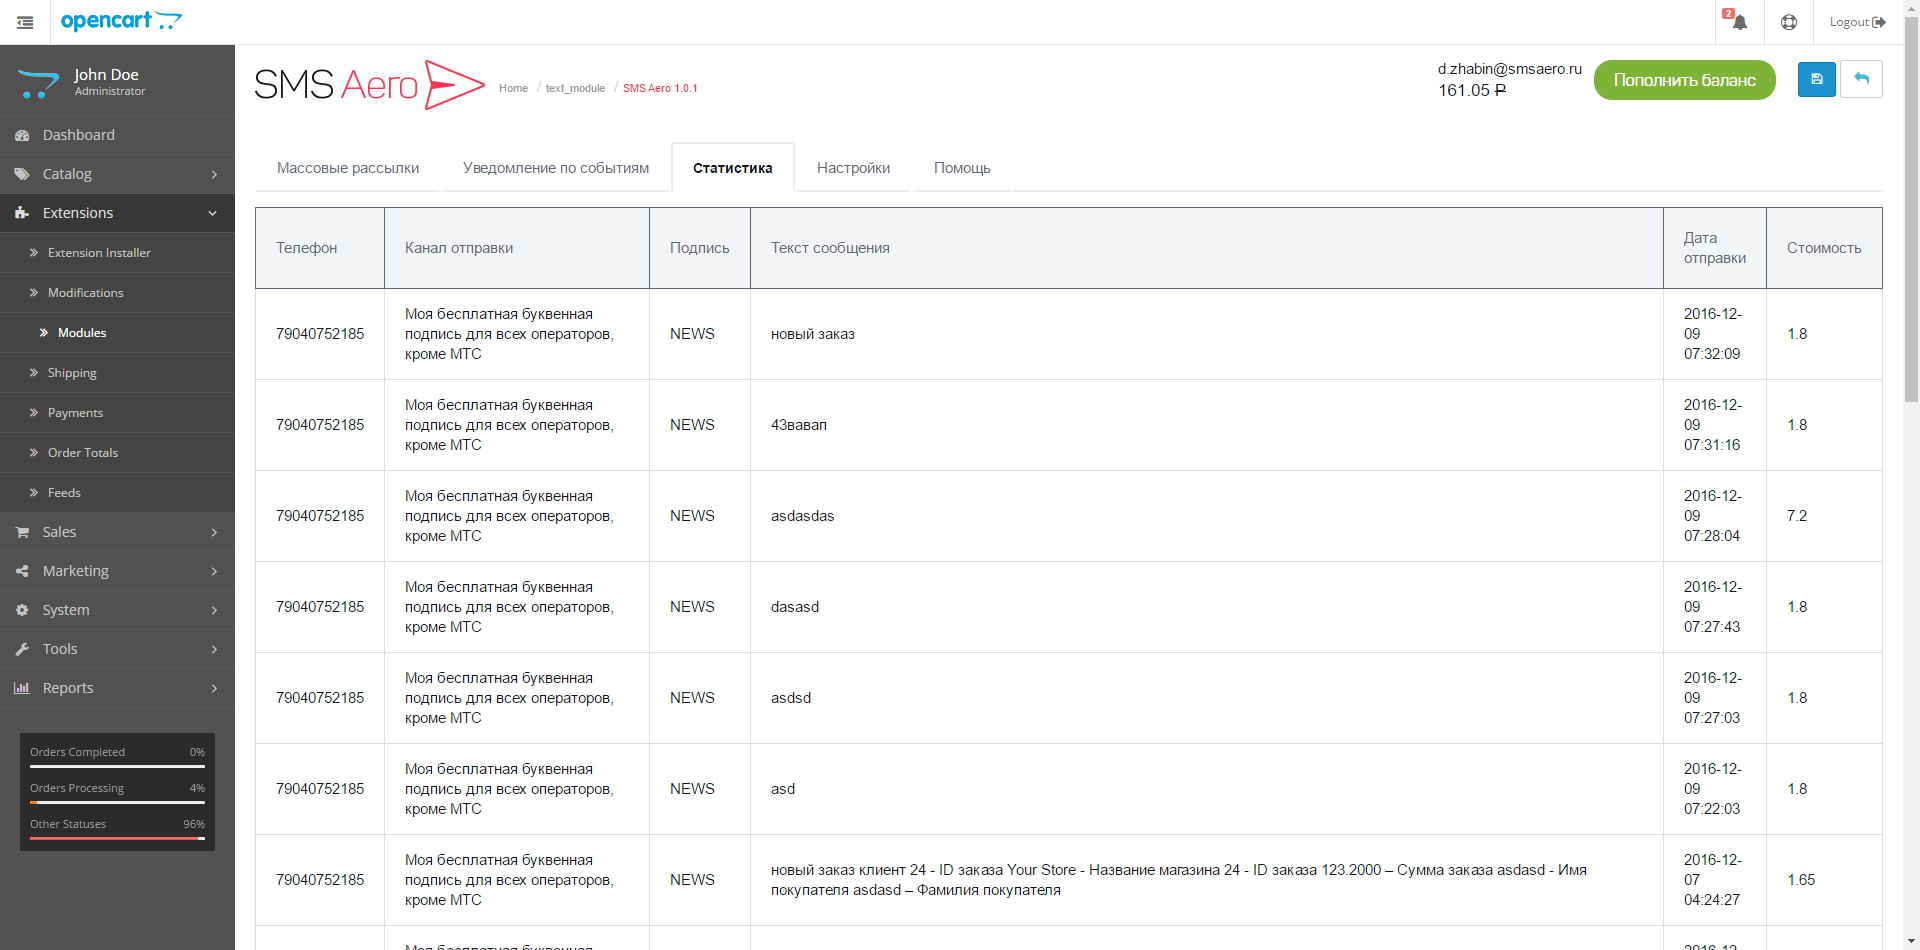Collapse the Extensions menu chevron
1920x950 pixels.
click(x=213, y=213)
